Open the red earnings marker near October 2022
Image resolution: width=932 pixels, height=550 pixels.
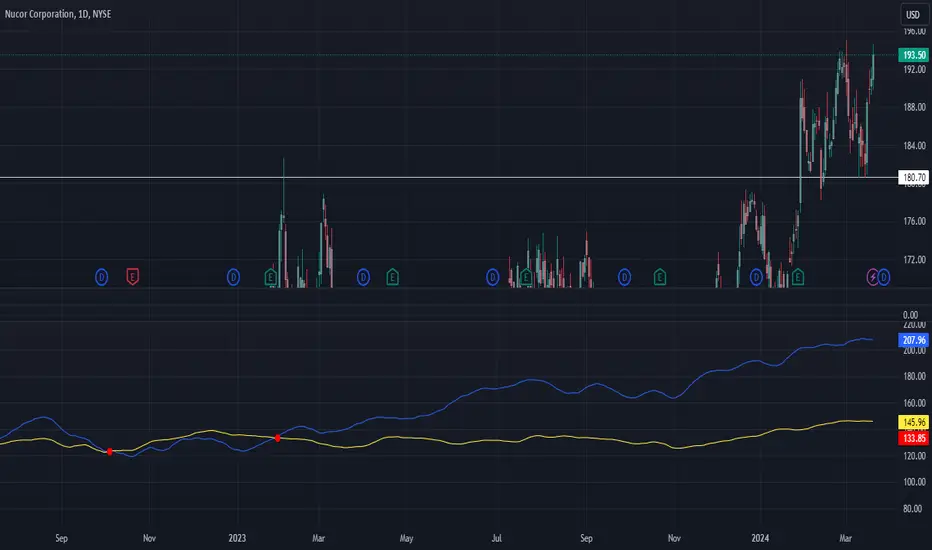click(x=133, y=276)
